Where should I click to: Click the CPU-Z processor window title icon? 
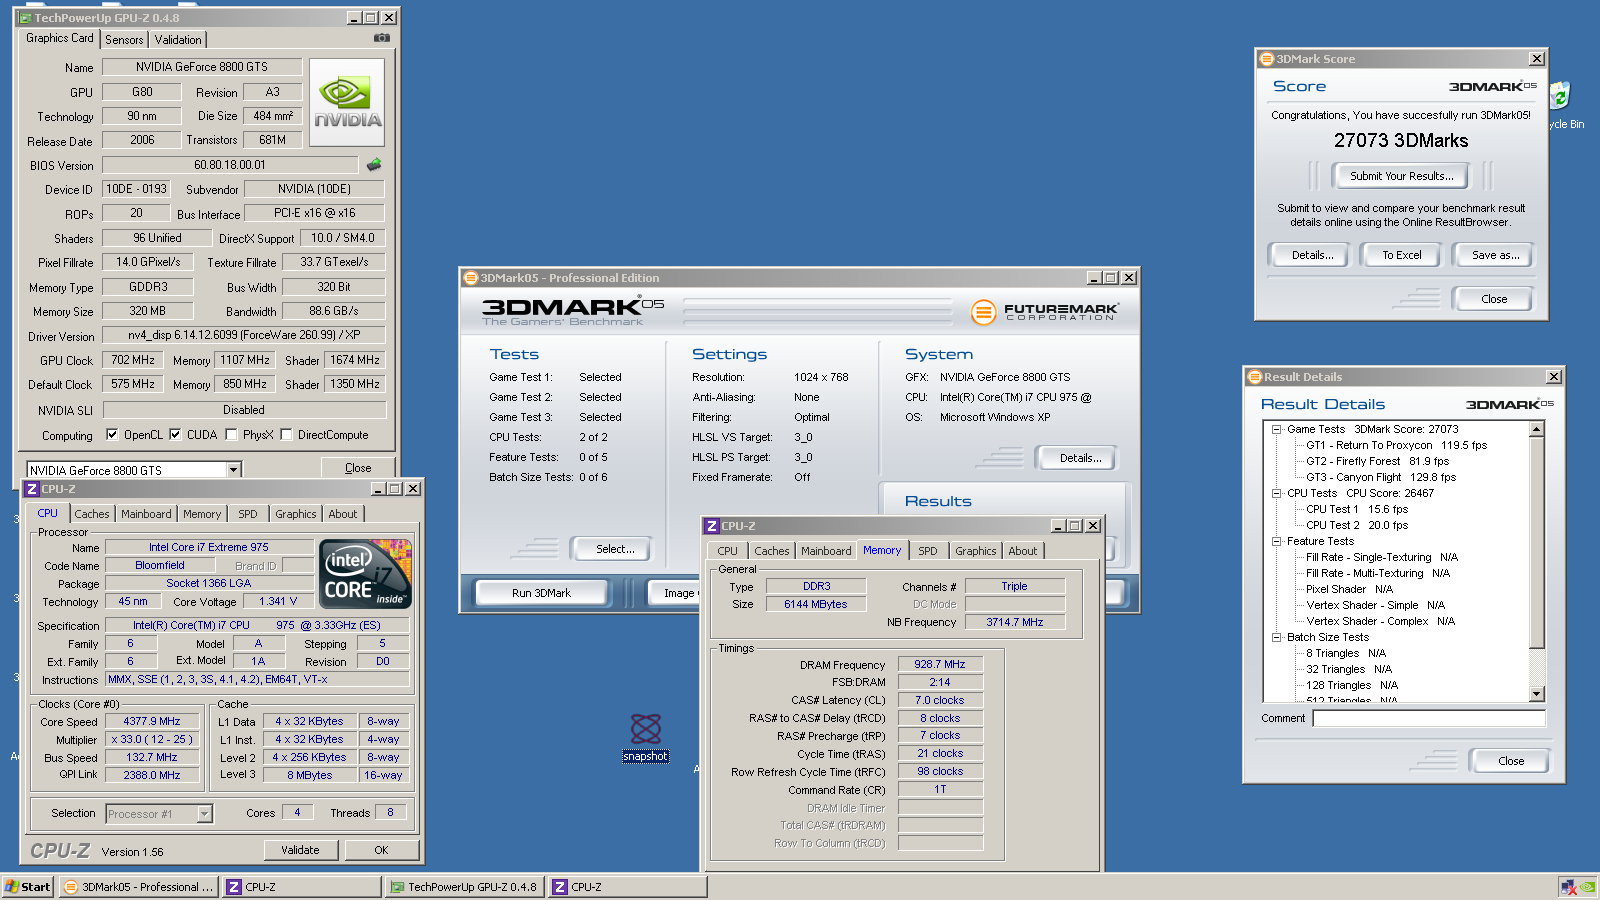pyautogui.click(x=33, y=489)
